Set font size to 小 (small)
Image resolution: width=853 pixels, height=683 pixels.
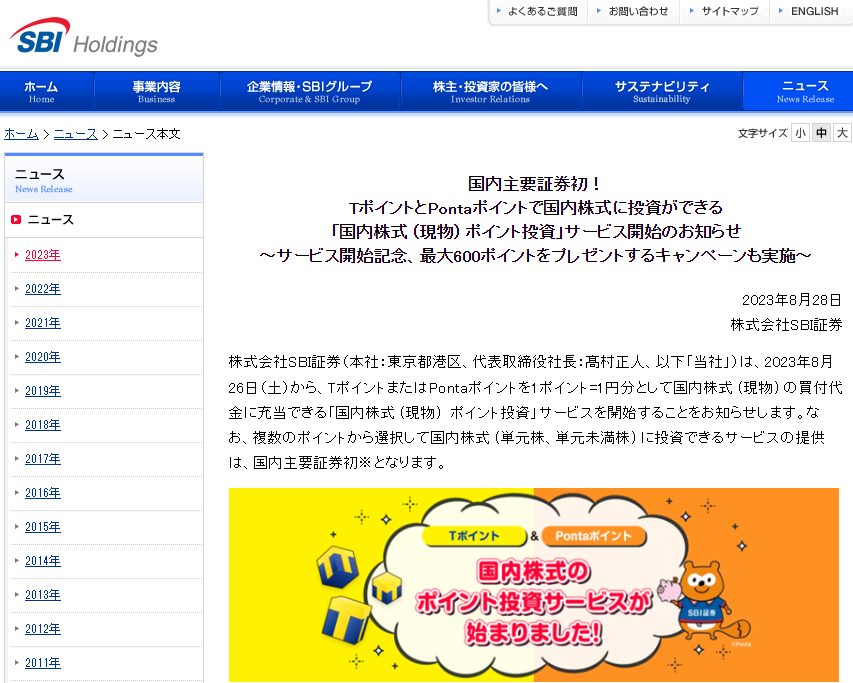[800, 133]
